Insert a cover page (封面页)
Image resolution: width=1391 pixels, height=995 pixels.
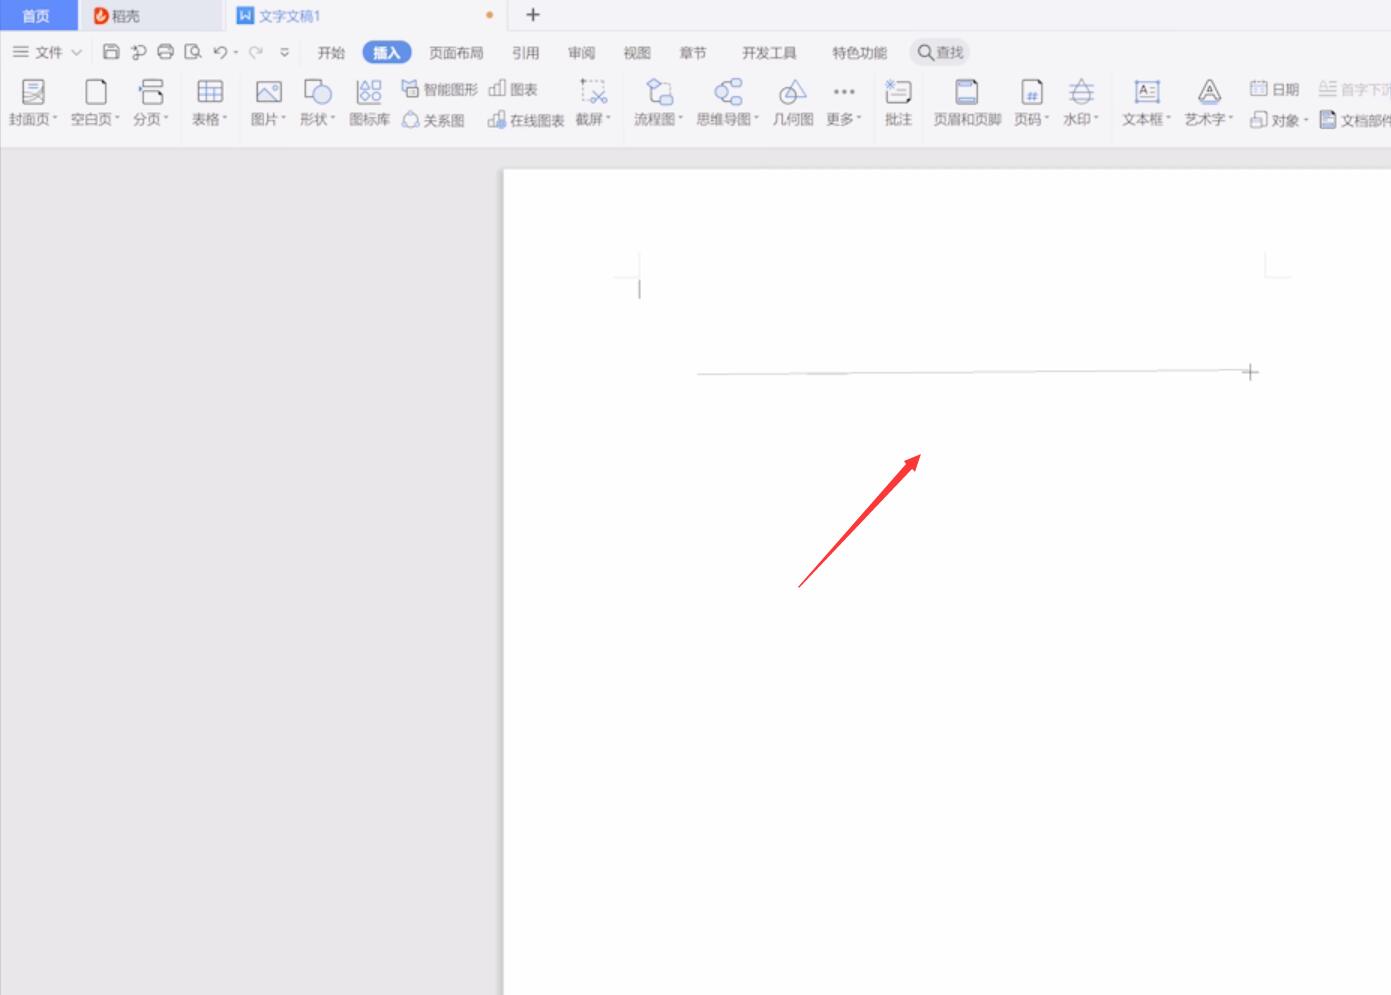(33, 103)
